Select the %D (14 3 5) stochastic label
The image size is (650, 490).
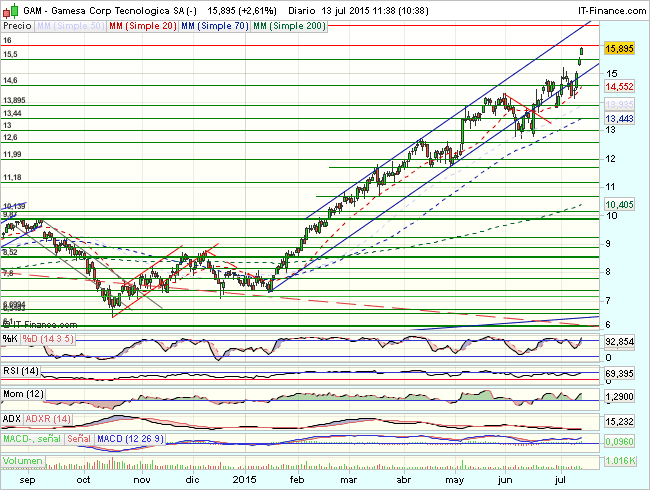[48, 339]
